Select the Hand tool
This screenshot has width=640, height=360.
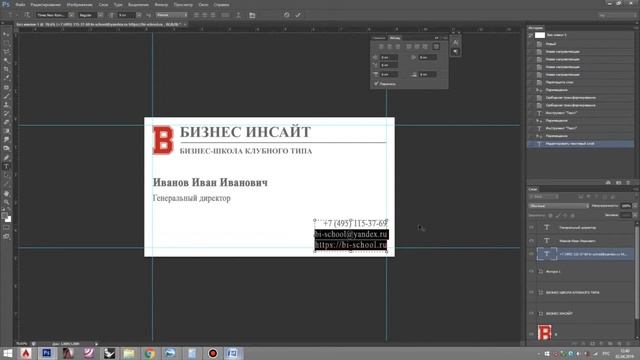[x=6, y=193]
